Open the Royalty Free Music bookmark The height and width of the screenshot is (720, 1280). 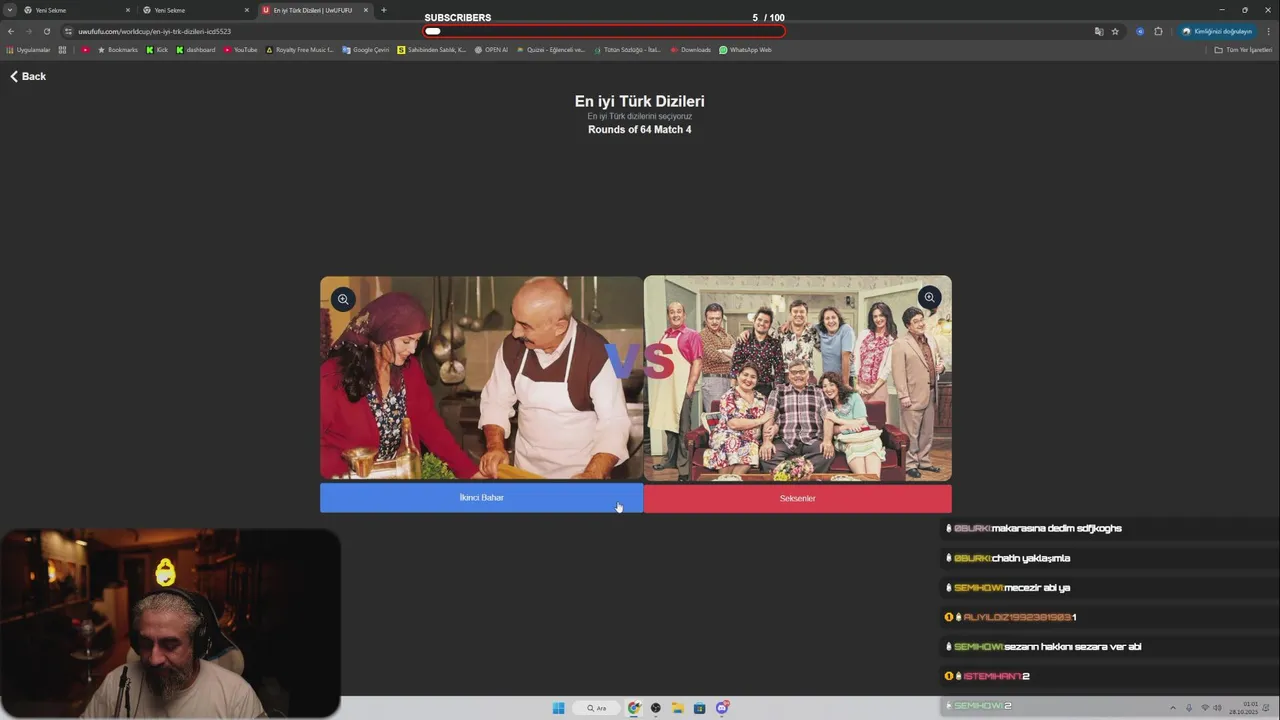300,50
